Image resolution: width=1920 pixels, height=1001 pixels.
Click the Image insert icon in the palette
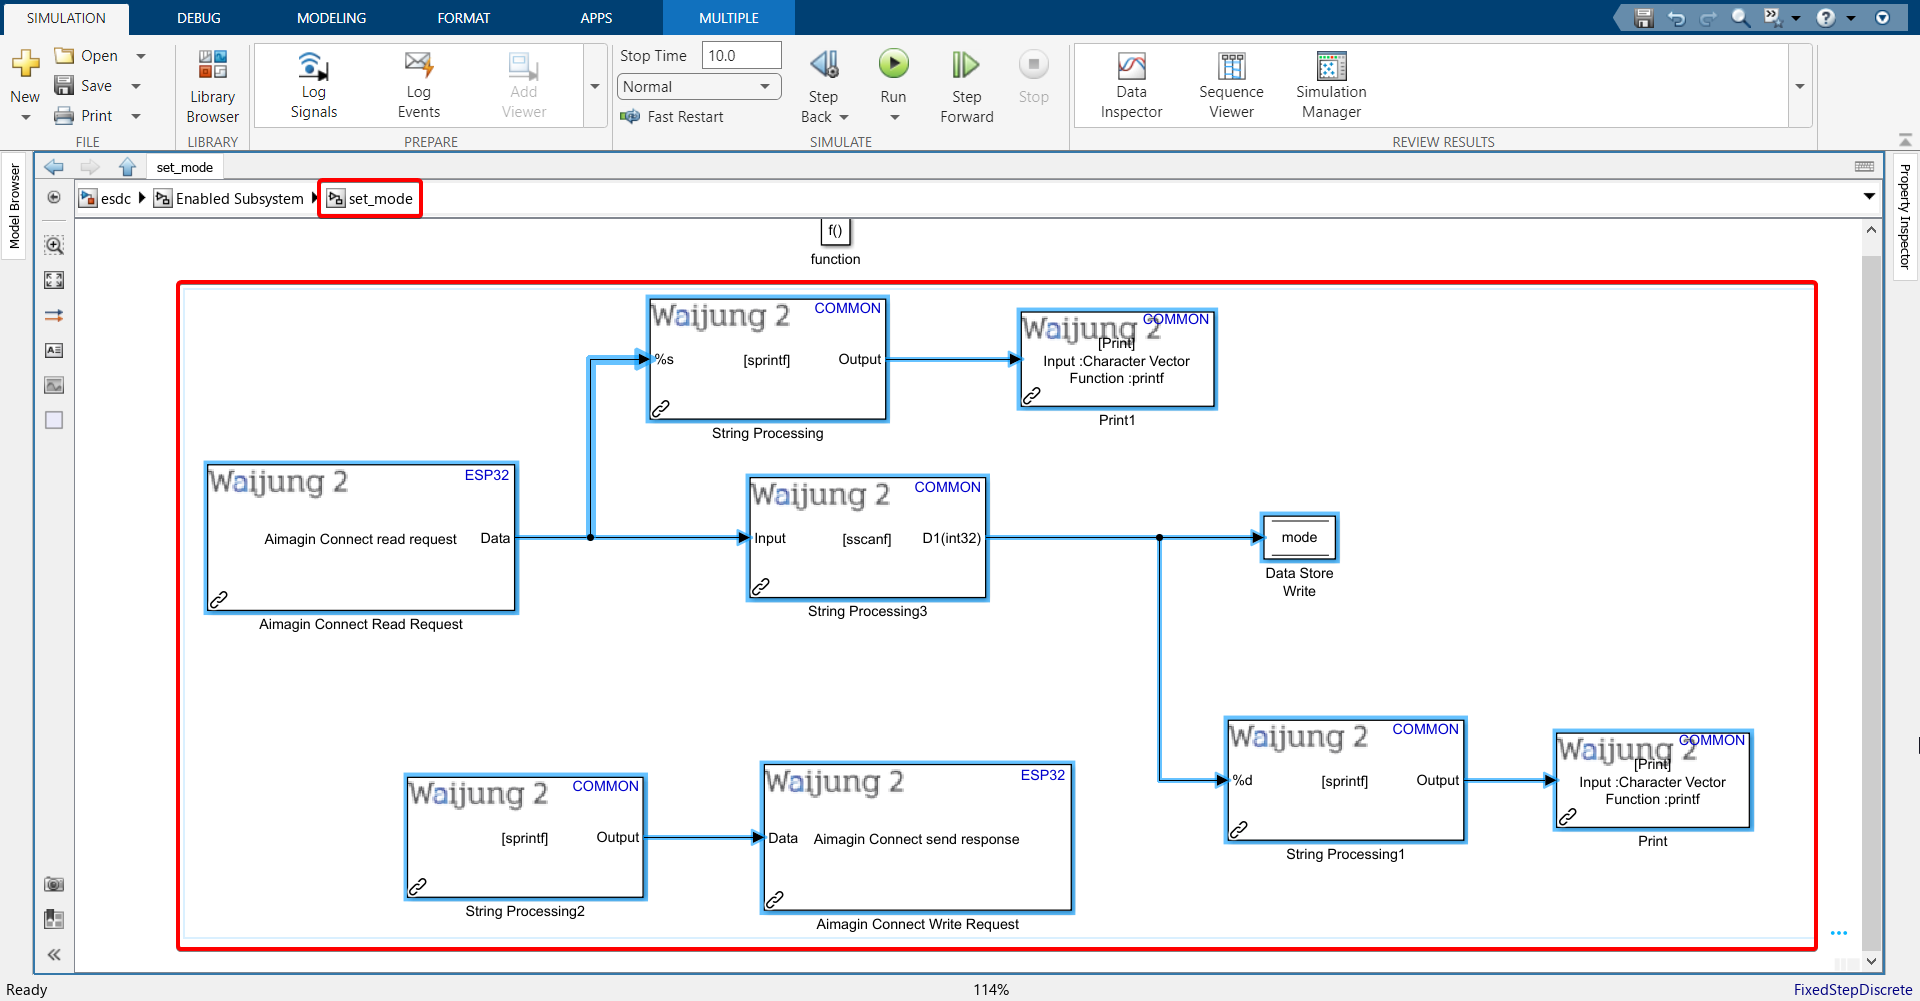point(54,385)
